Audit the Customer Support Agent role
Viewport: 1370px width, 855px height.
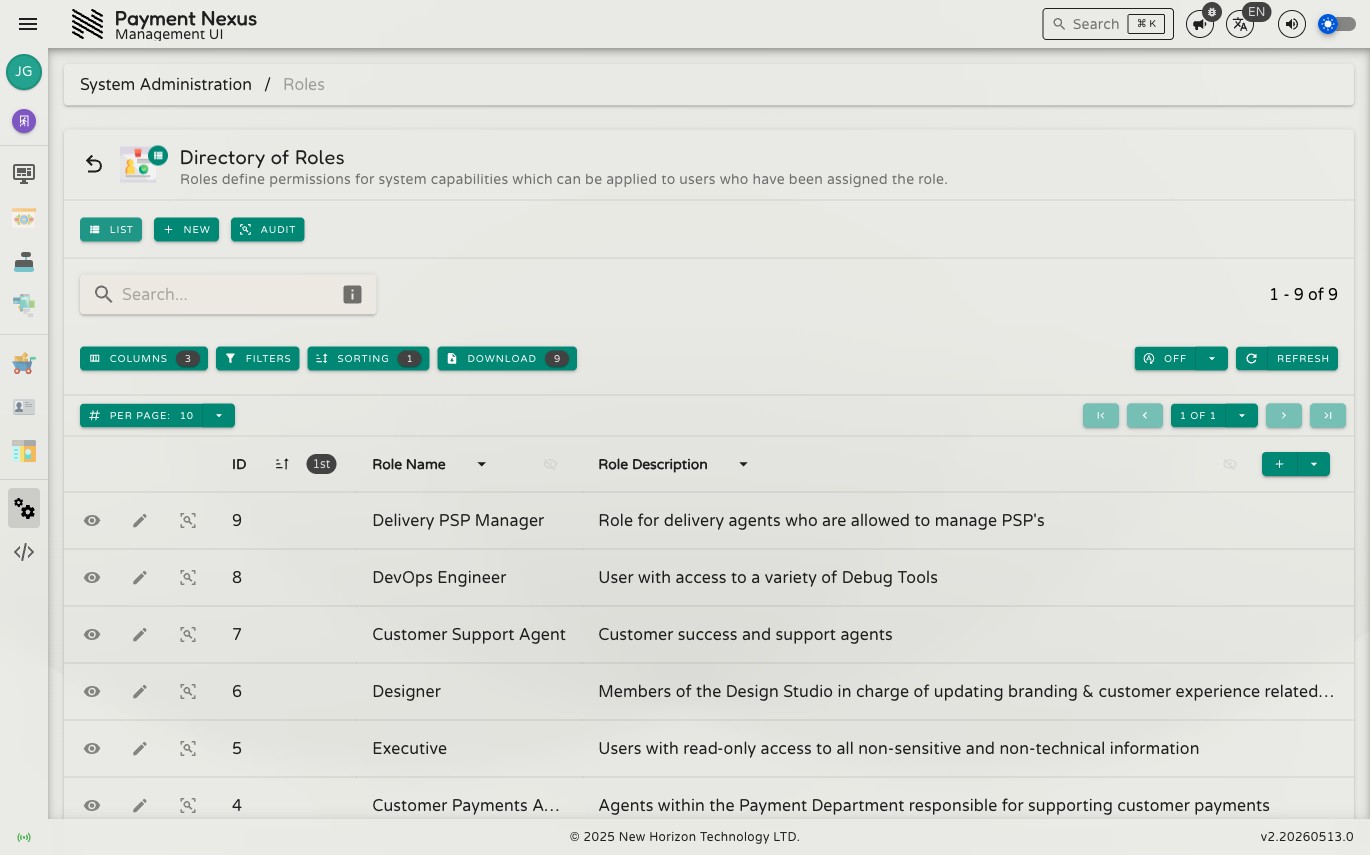click(x=188, y=635)
